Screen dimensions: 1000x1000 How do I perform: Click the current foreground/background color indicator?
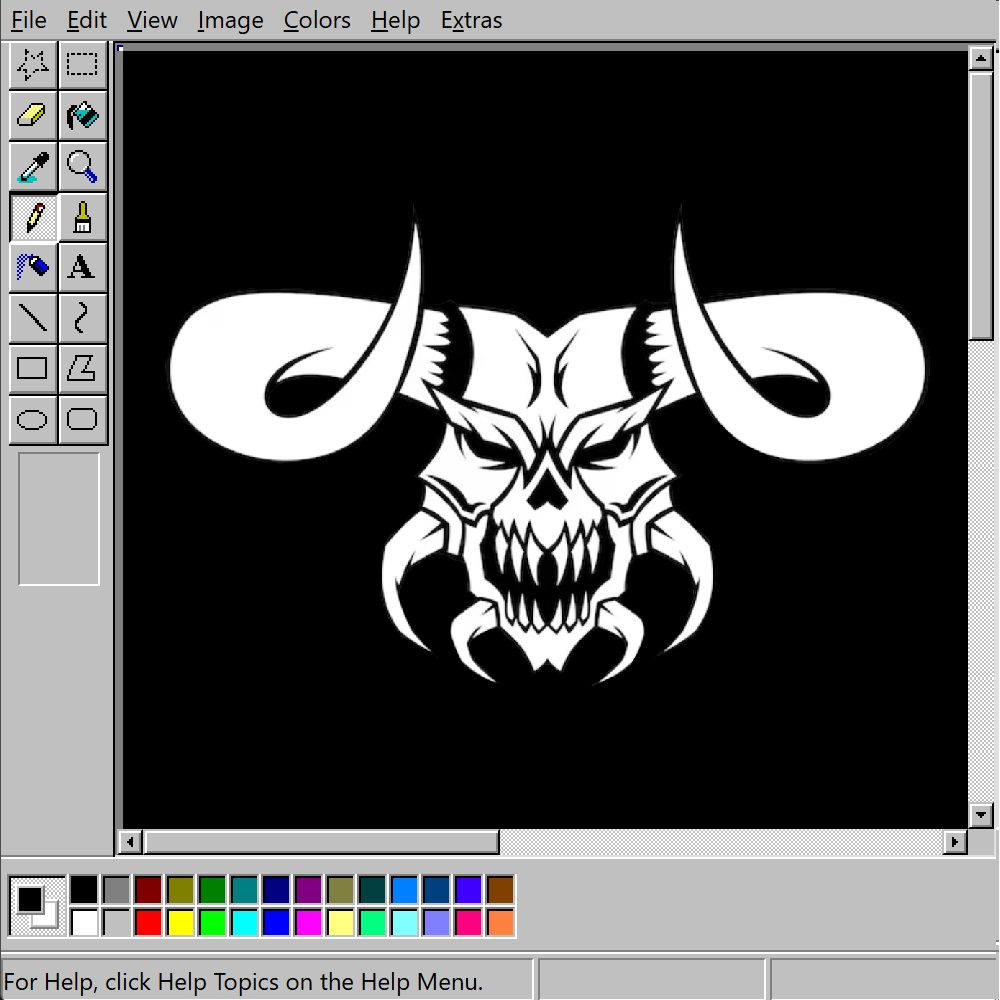tap(38, 906)
